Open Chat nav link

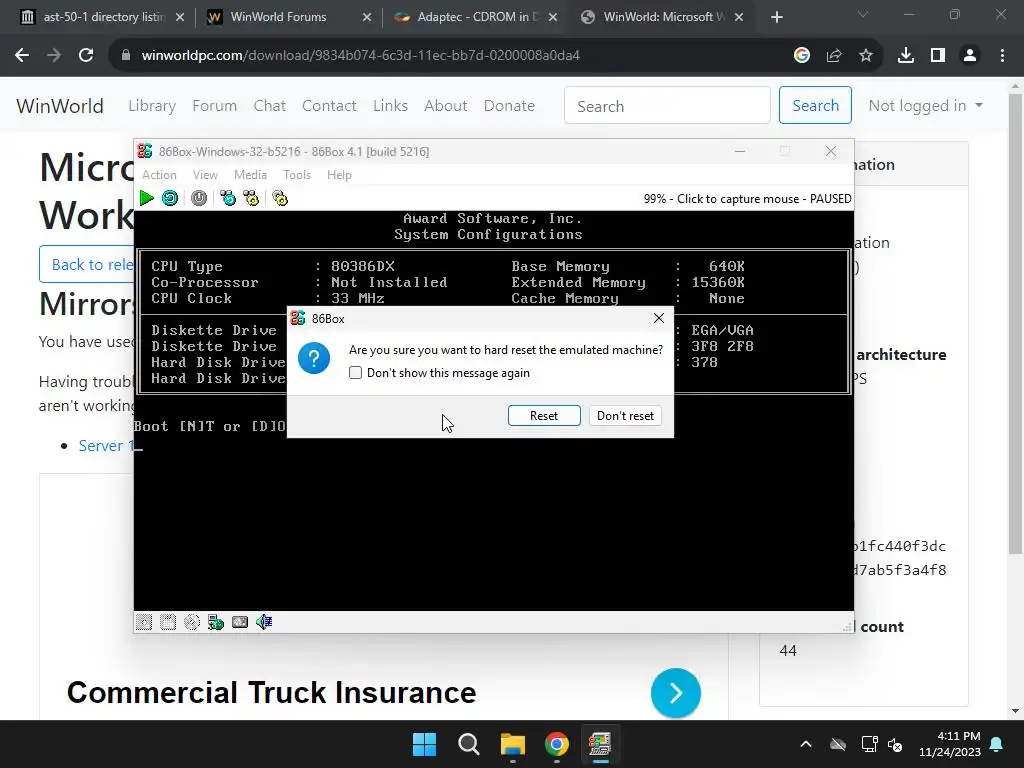coord(270,106)
